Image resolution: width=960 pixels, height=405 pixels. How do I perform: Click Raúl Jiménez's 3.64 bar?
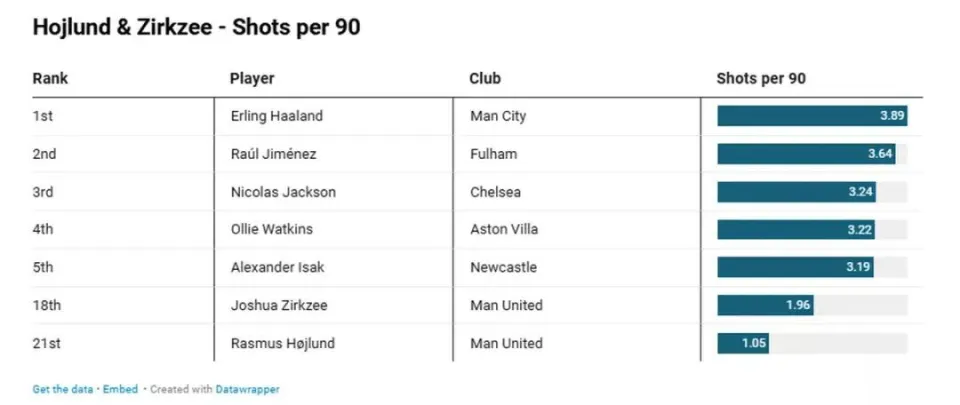click(806, 154)
